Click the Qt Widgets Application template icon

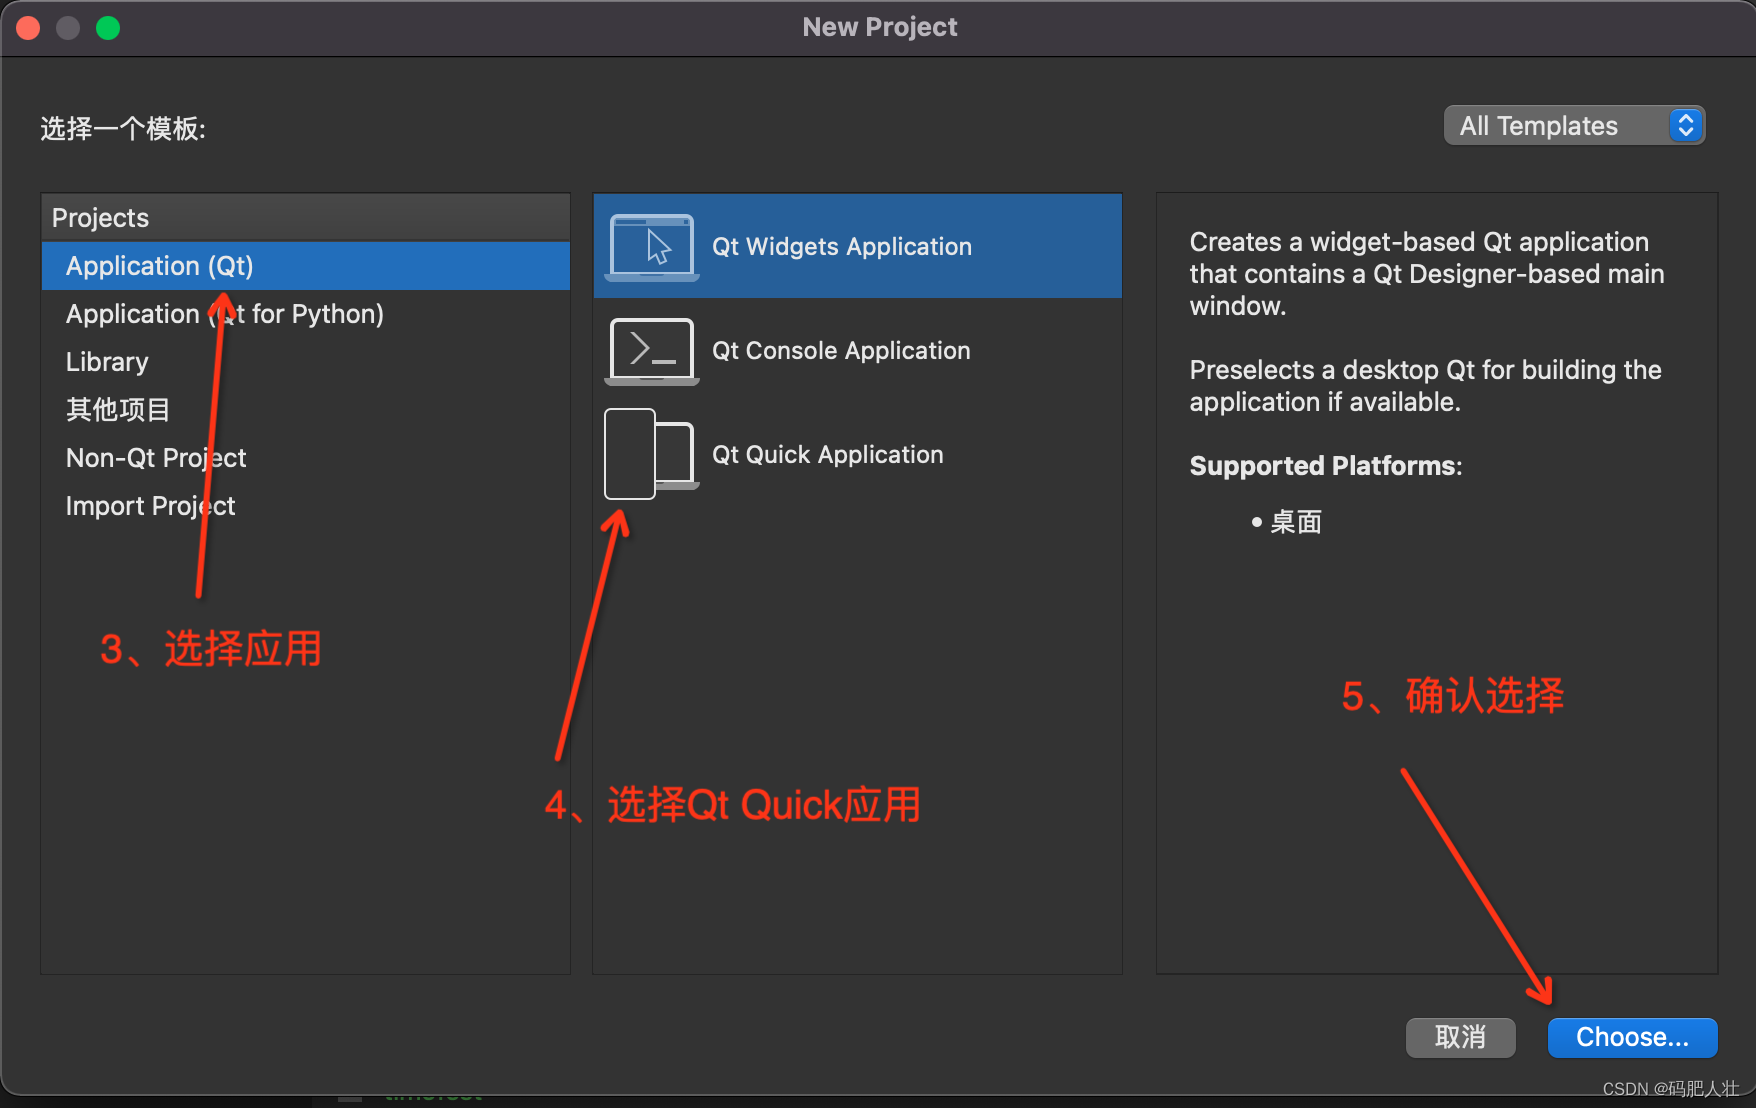[651, 247]
